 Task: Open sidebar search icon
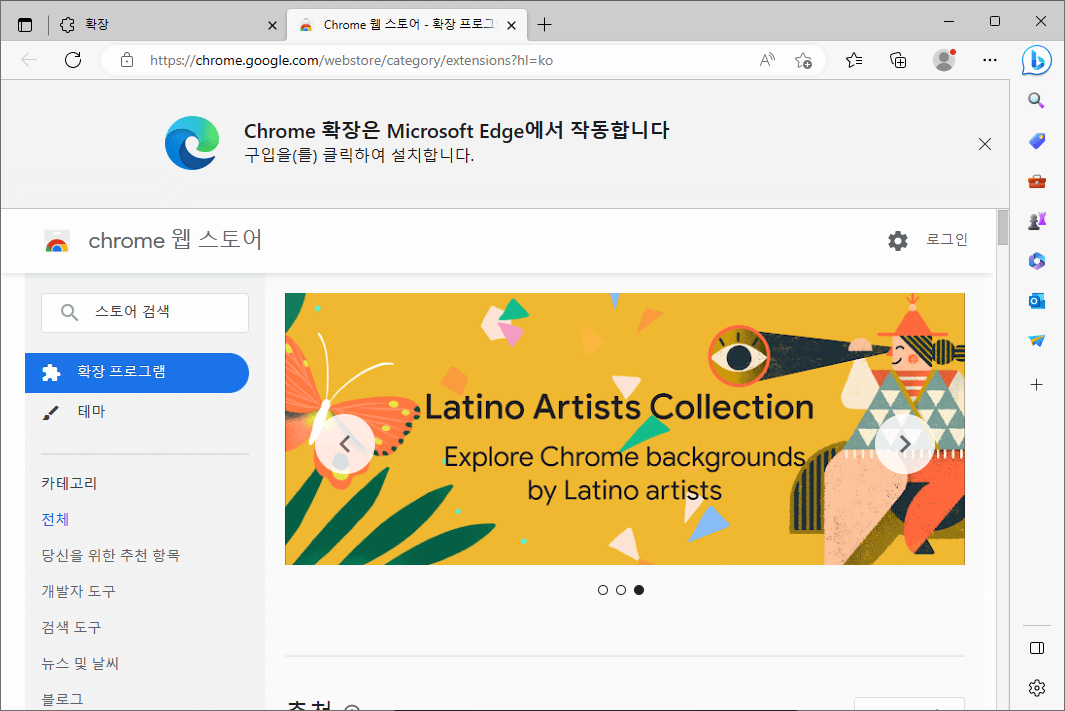[1036, 101]
